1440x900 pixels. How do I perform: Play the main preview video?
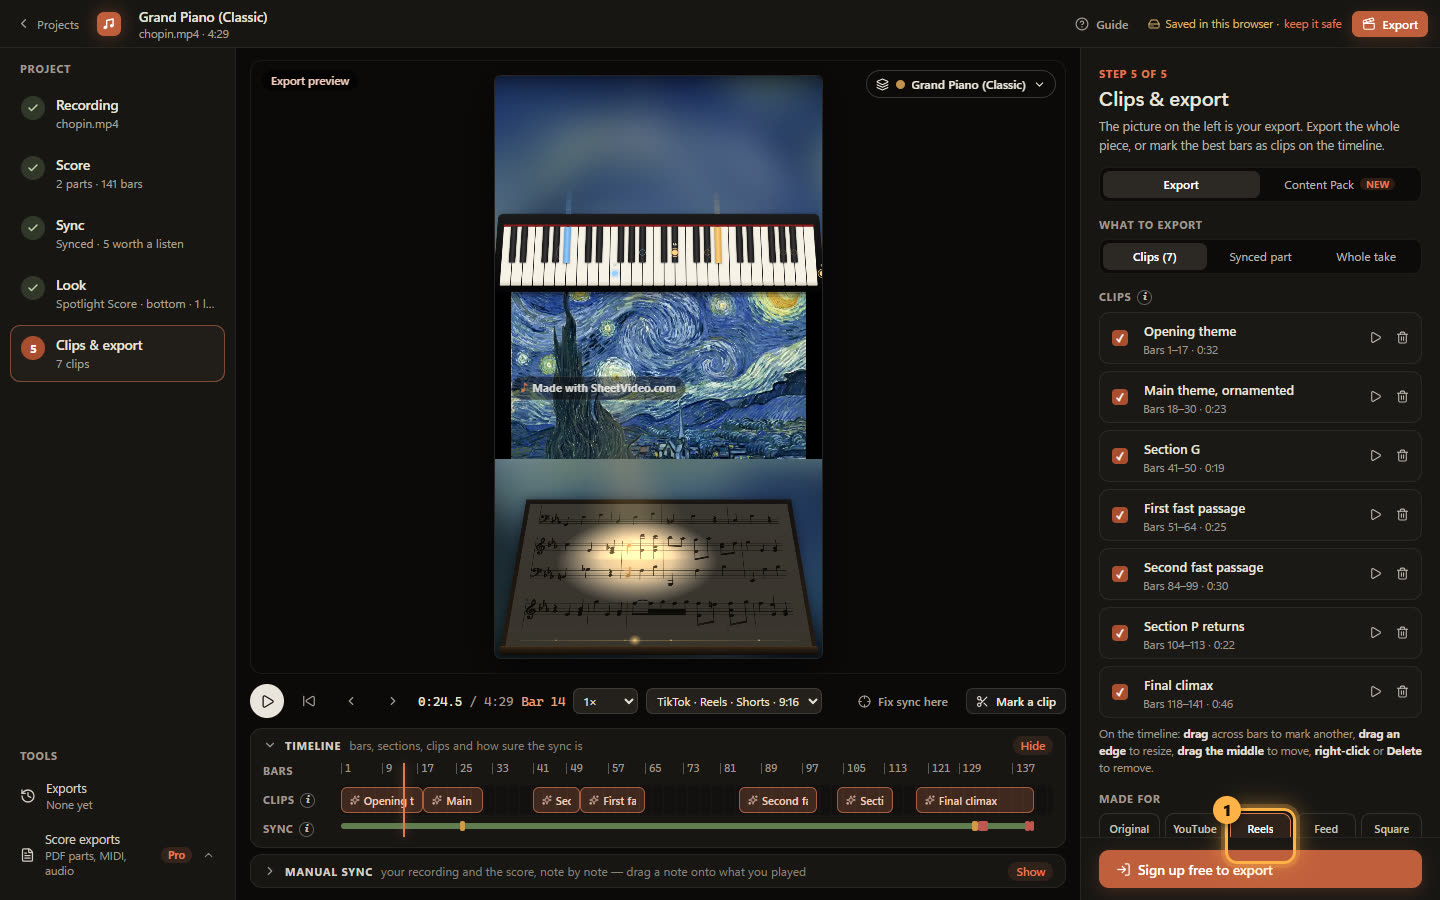pos(267,701)
